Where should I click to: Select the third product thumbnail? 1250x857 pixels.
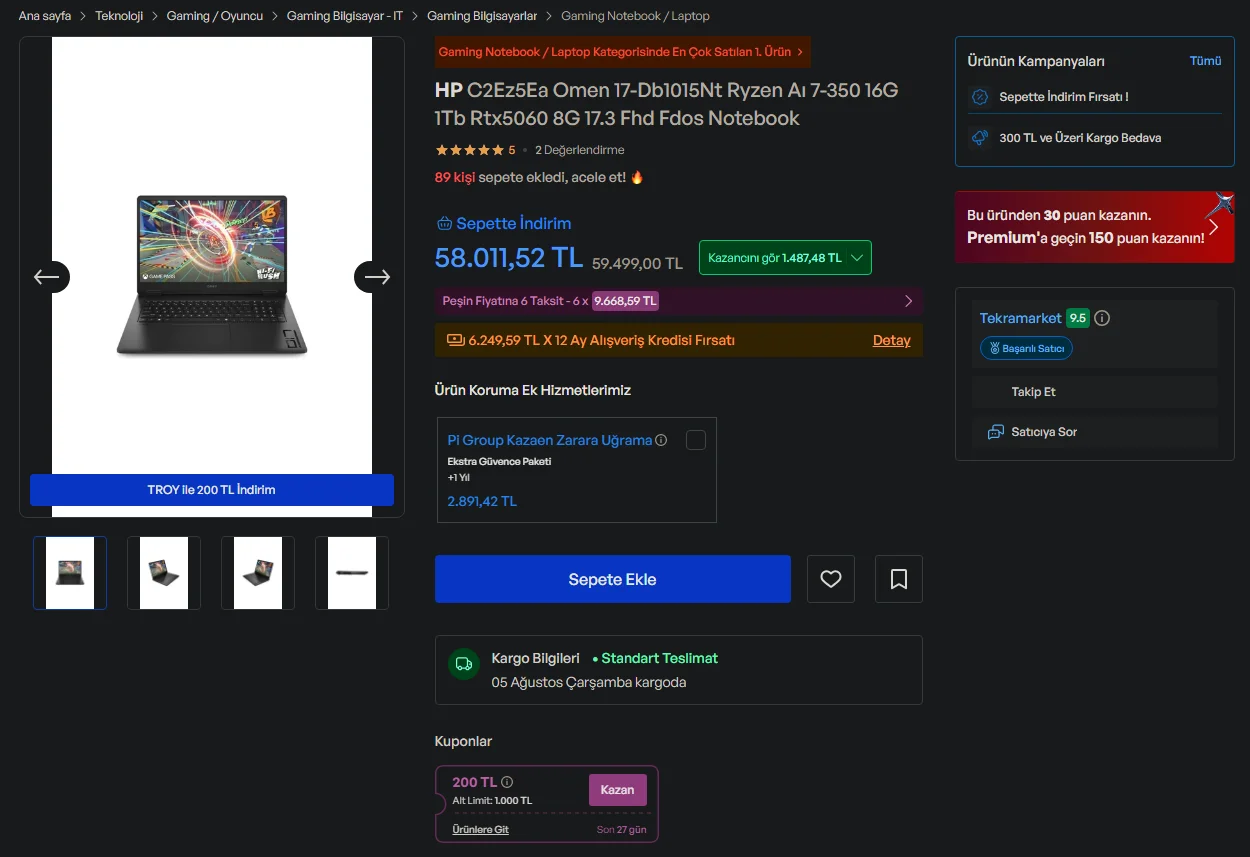[x=258, y=573]
